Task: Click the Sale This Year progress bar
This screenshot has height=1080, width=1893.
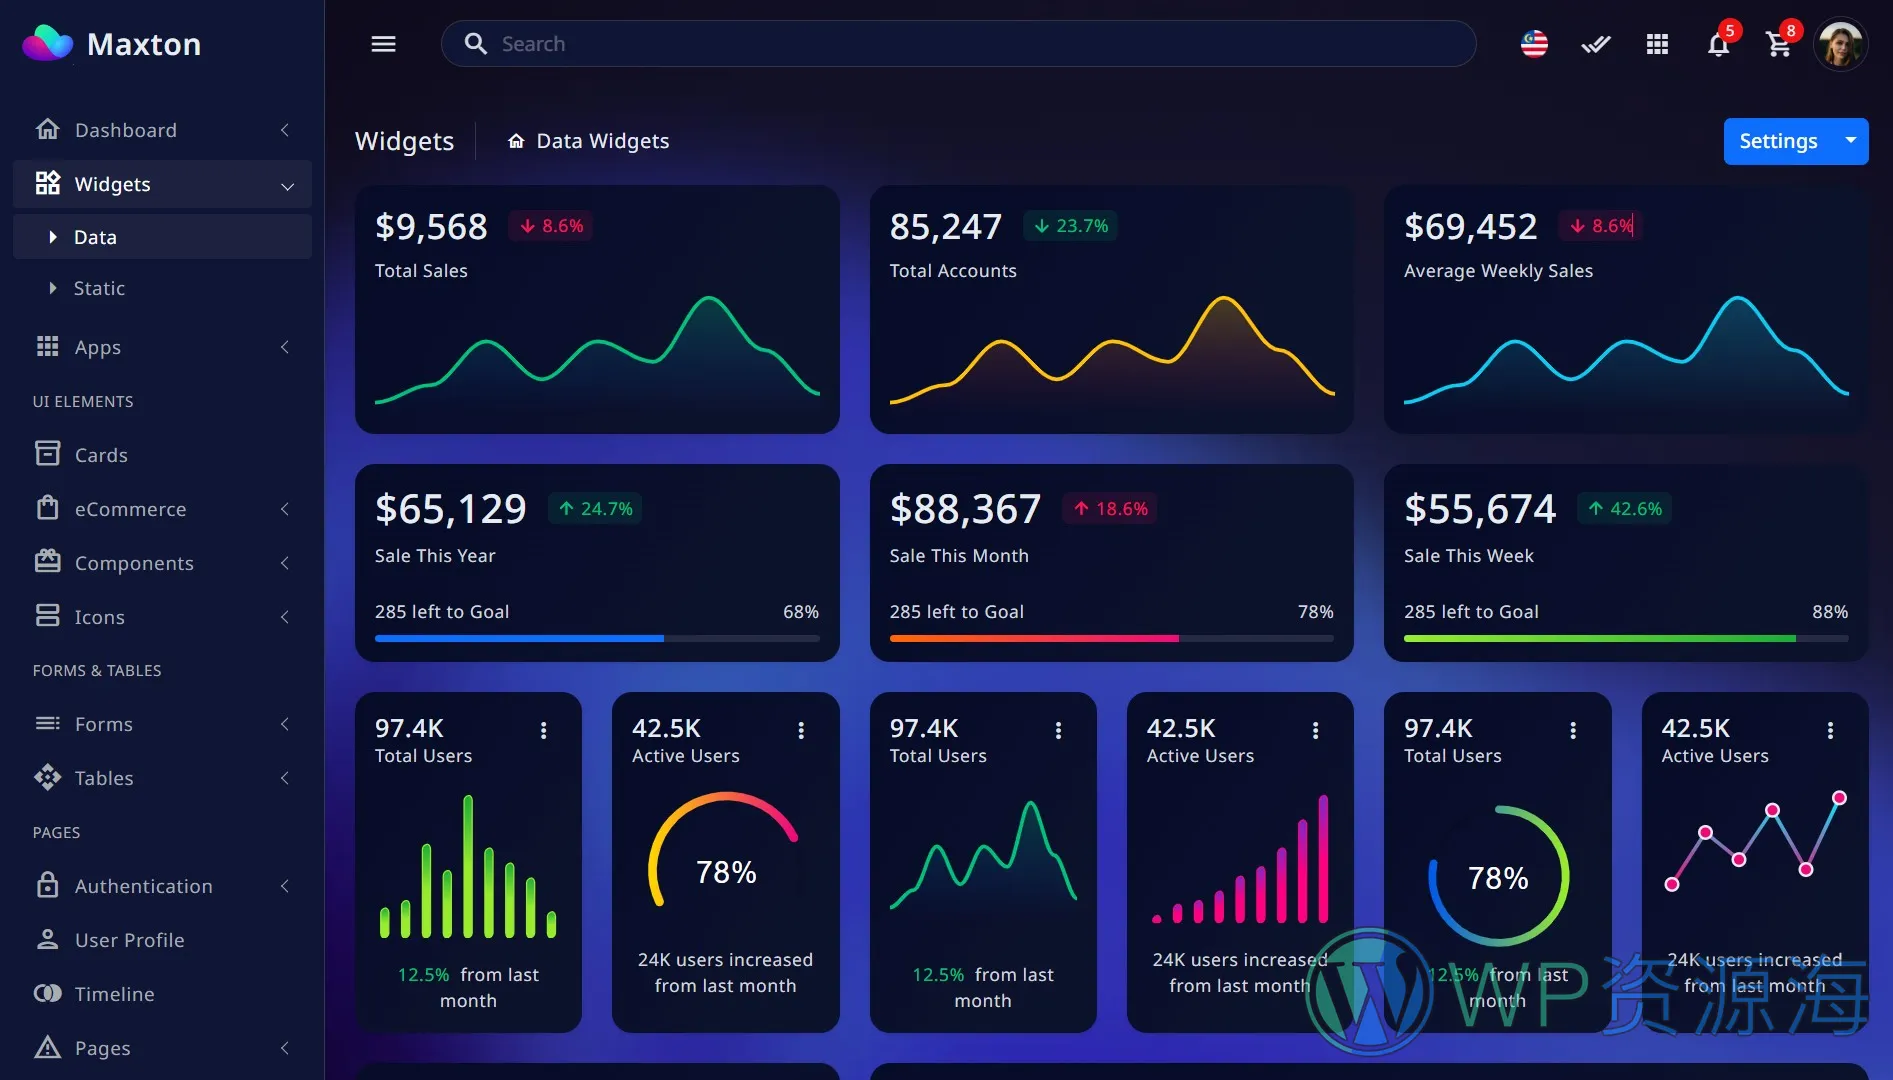Action: [597, 638]
